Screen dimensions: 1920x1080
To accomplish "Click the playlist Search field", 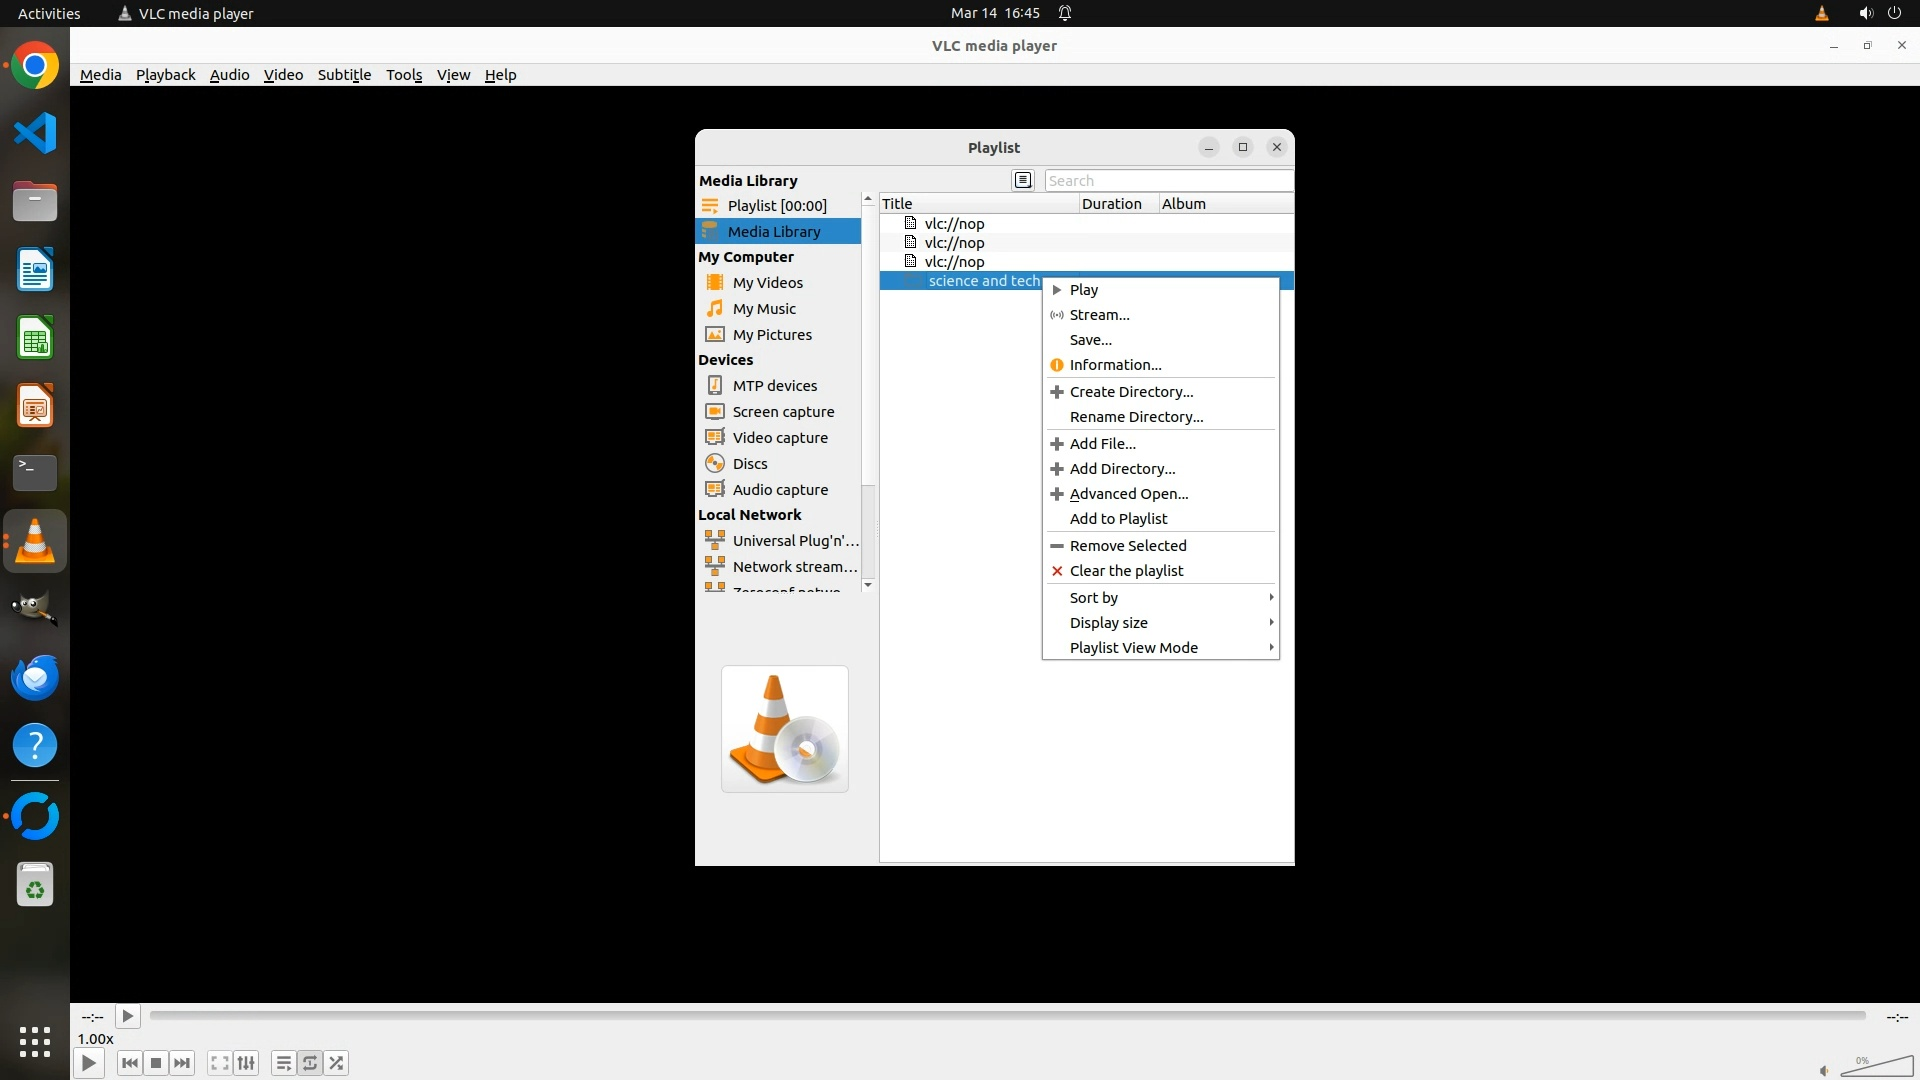I will pos(1167,181).
